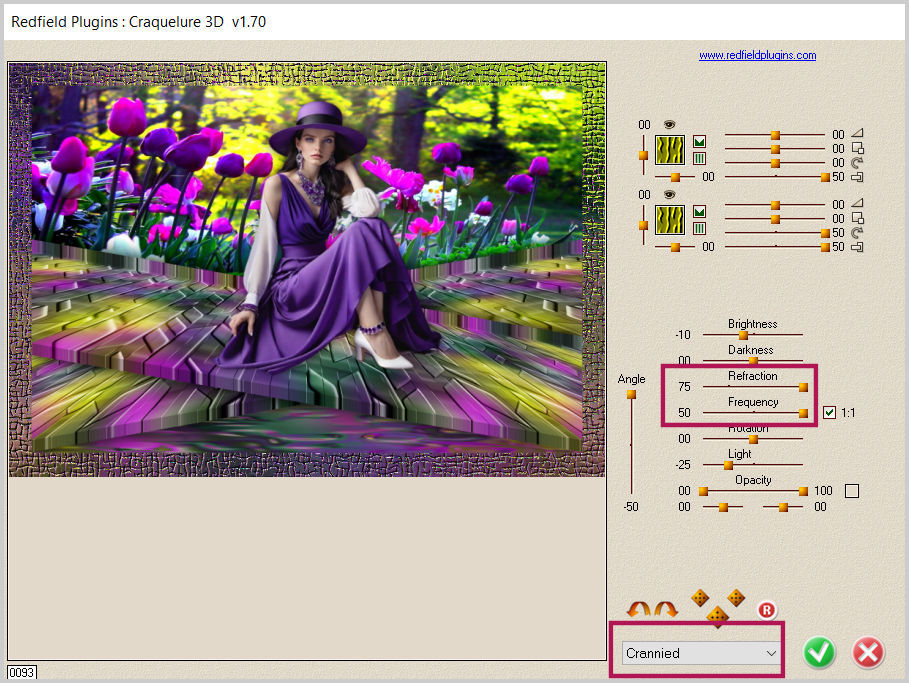909x683 pixels.
Task: Toggle the eye icon of lower texture layer
Action: click(670, 195)
